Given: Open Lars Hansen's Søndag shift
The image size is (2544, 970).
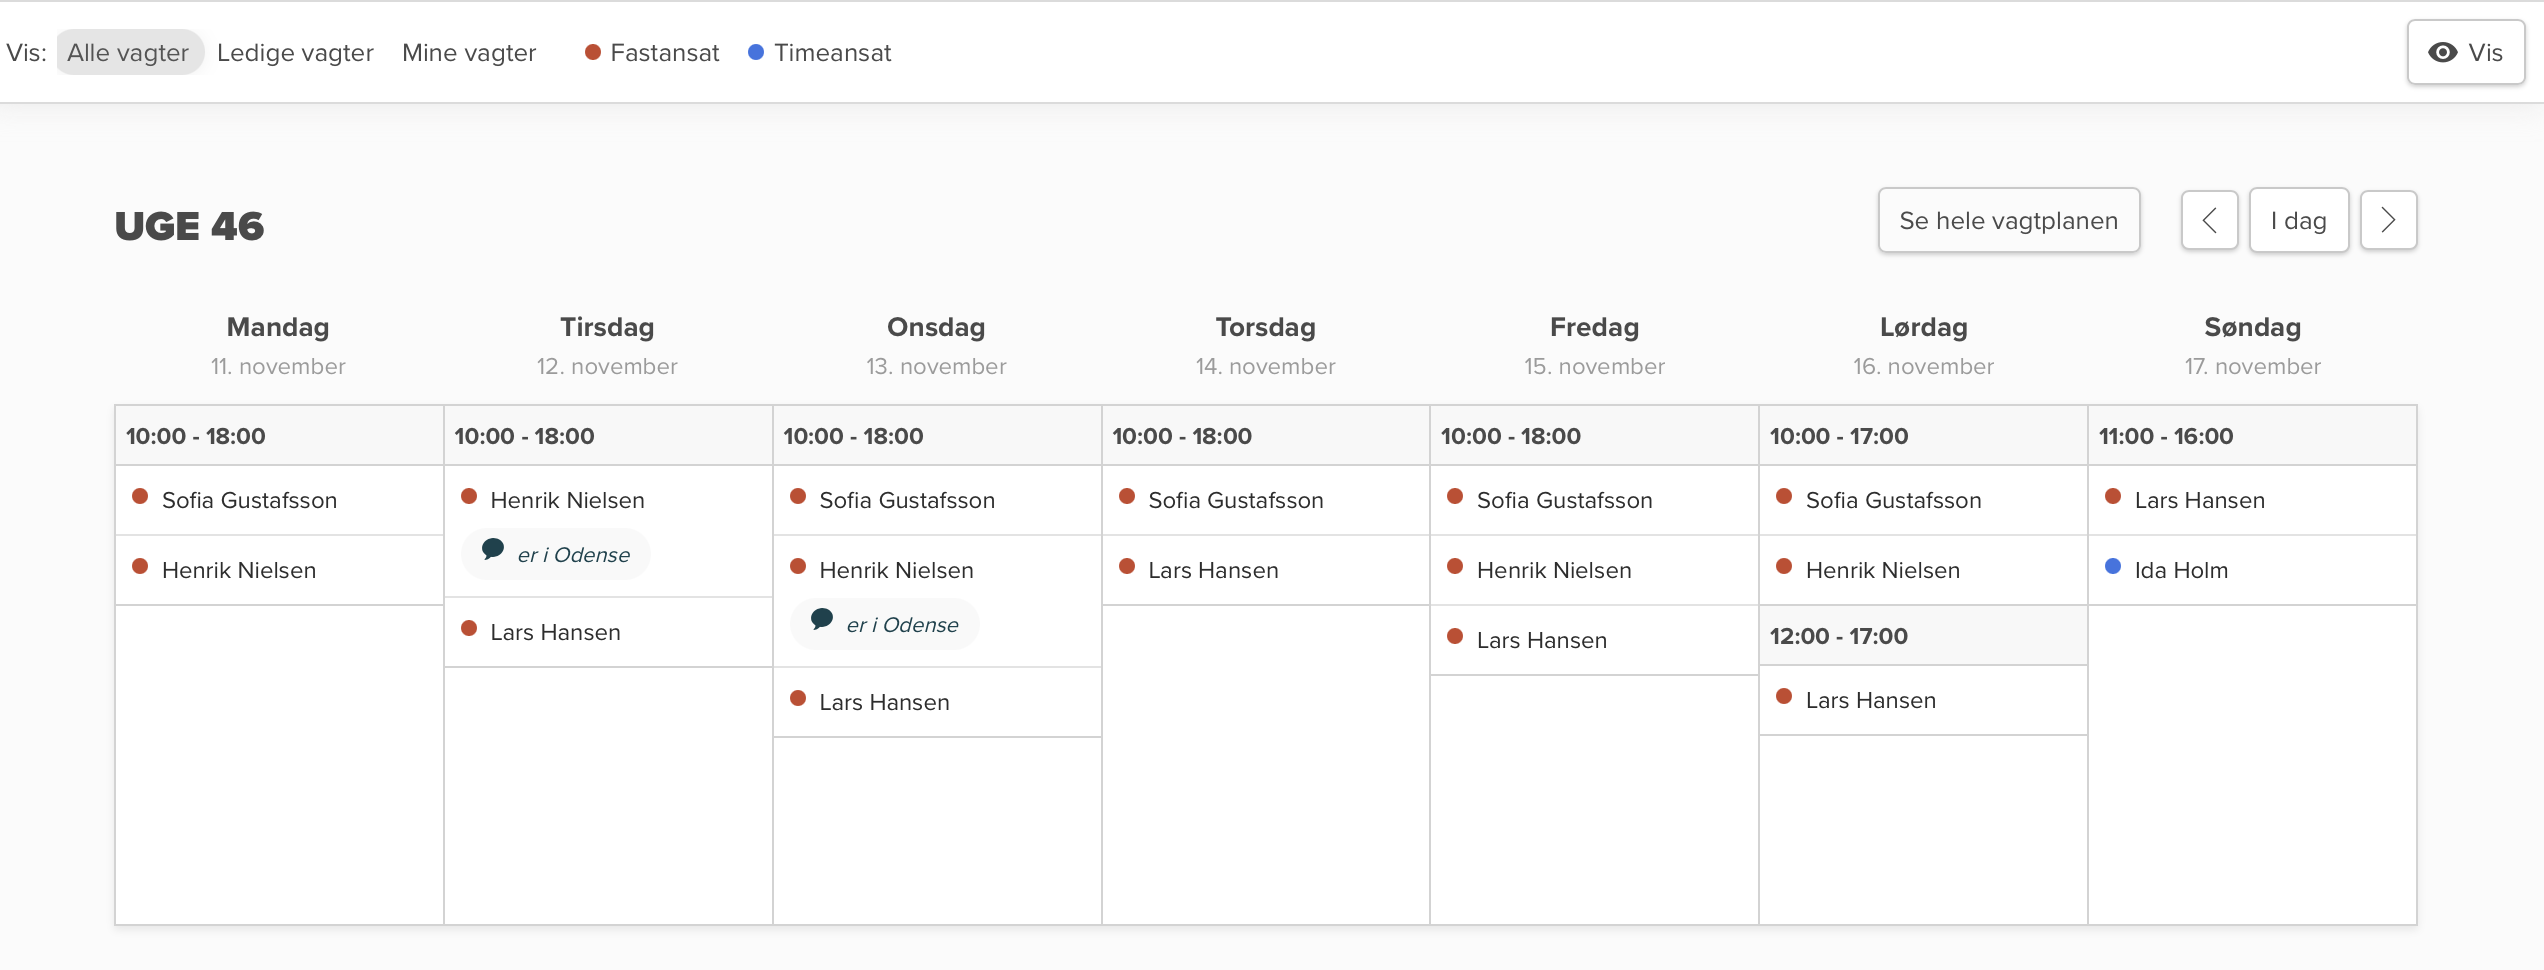Looking at the screenshot, I should (2199, 500).
